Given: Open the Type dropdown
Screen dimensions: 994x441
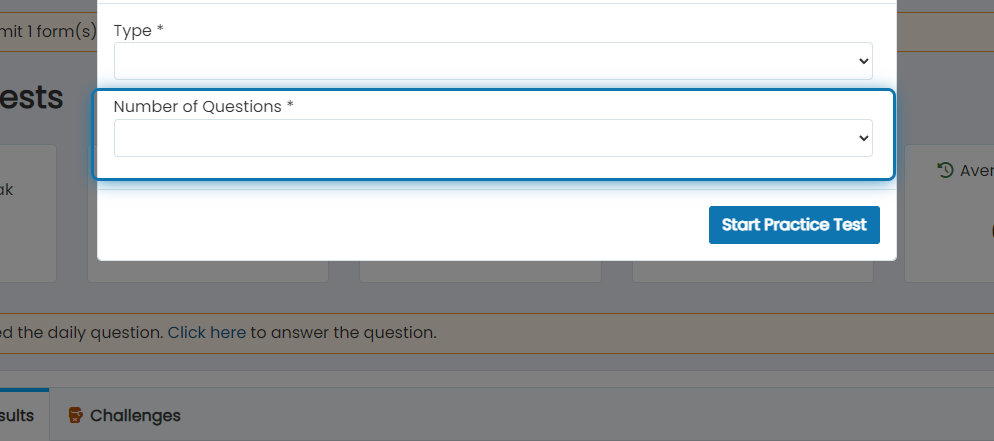Looking at the screenshot, I should (493, 61).
